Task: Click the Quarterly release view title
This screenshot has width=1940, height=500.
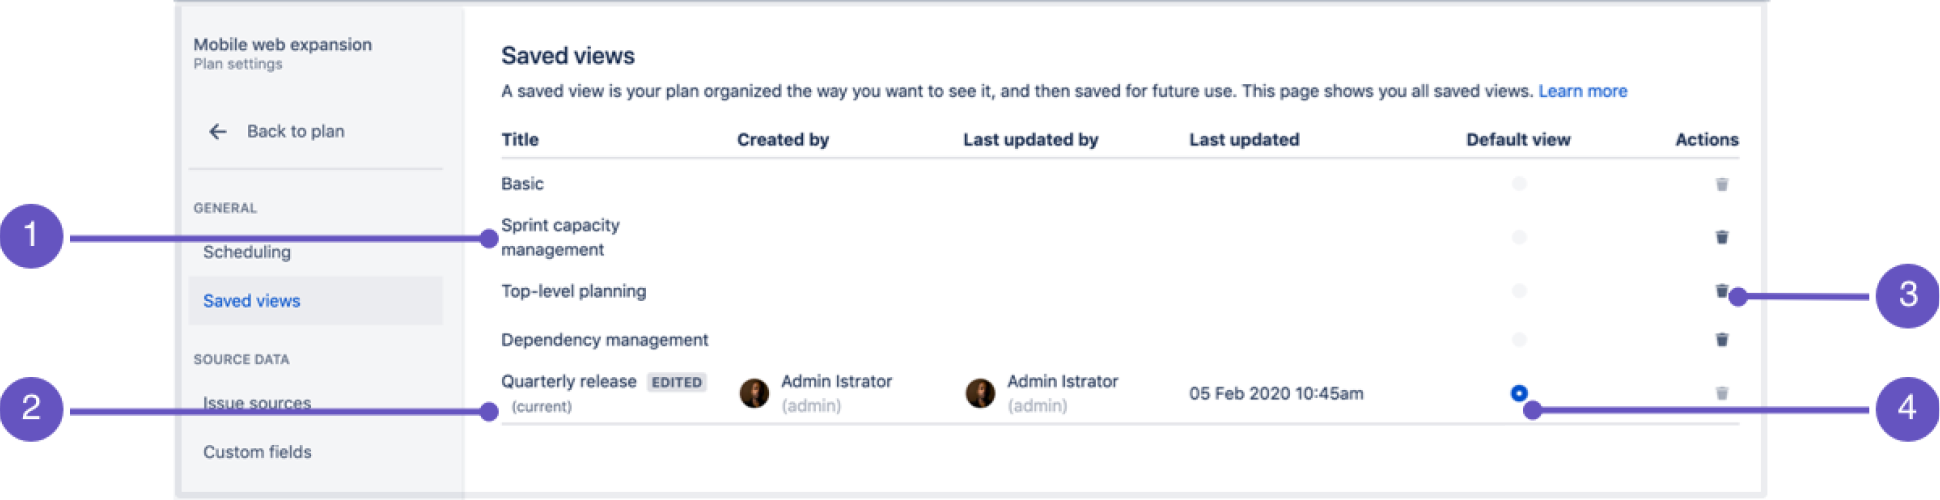Action: coord(568,381)
